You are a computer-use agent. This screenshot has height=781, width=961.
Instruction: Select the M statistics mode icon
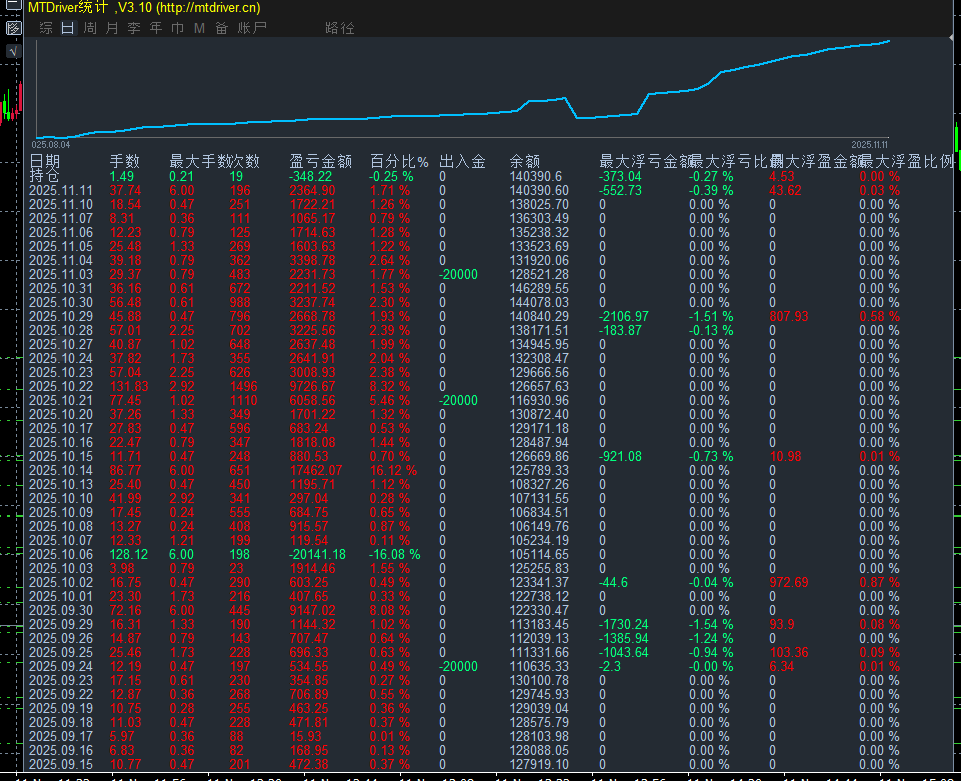coord(197,28)
